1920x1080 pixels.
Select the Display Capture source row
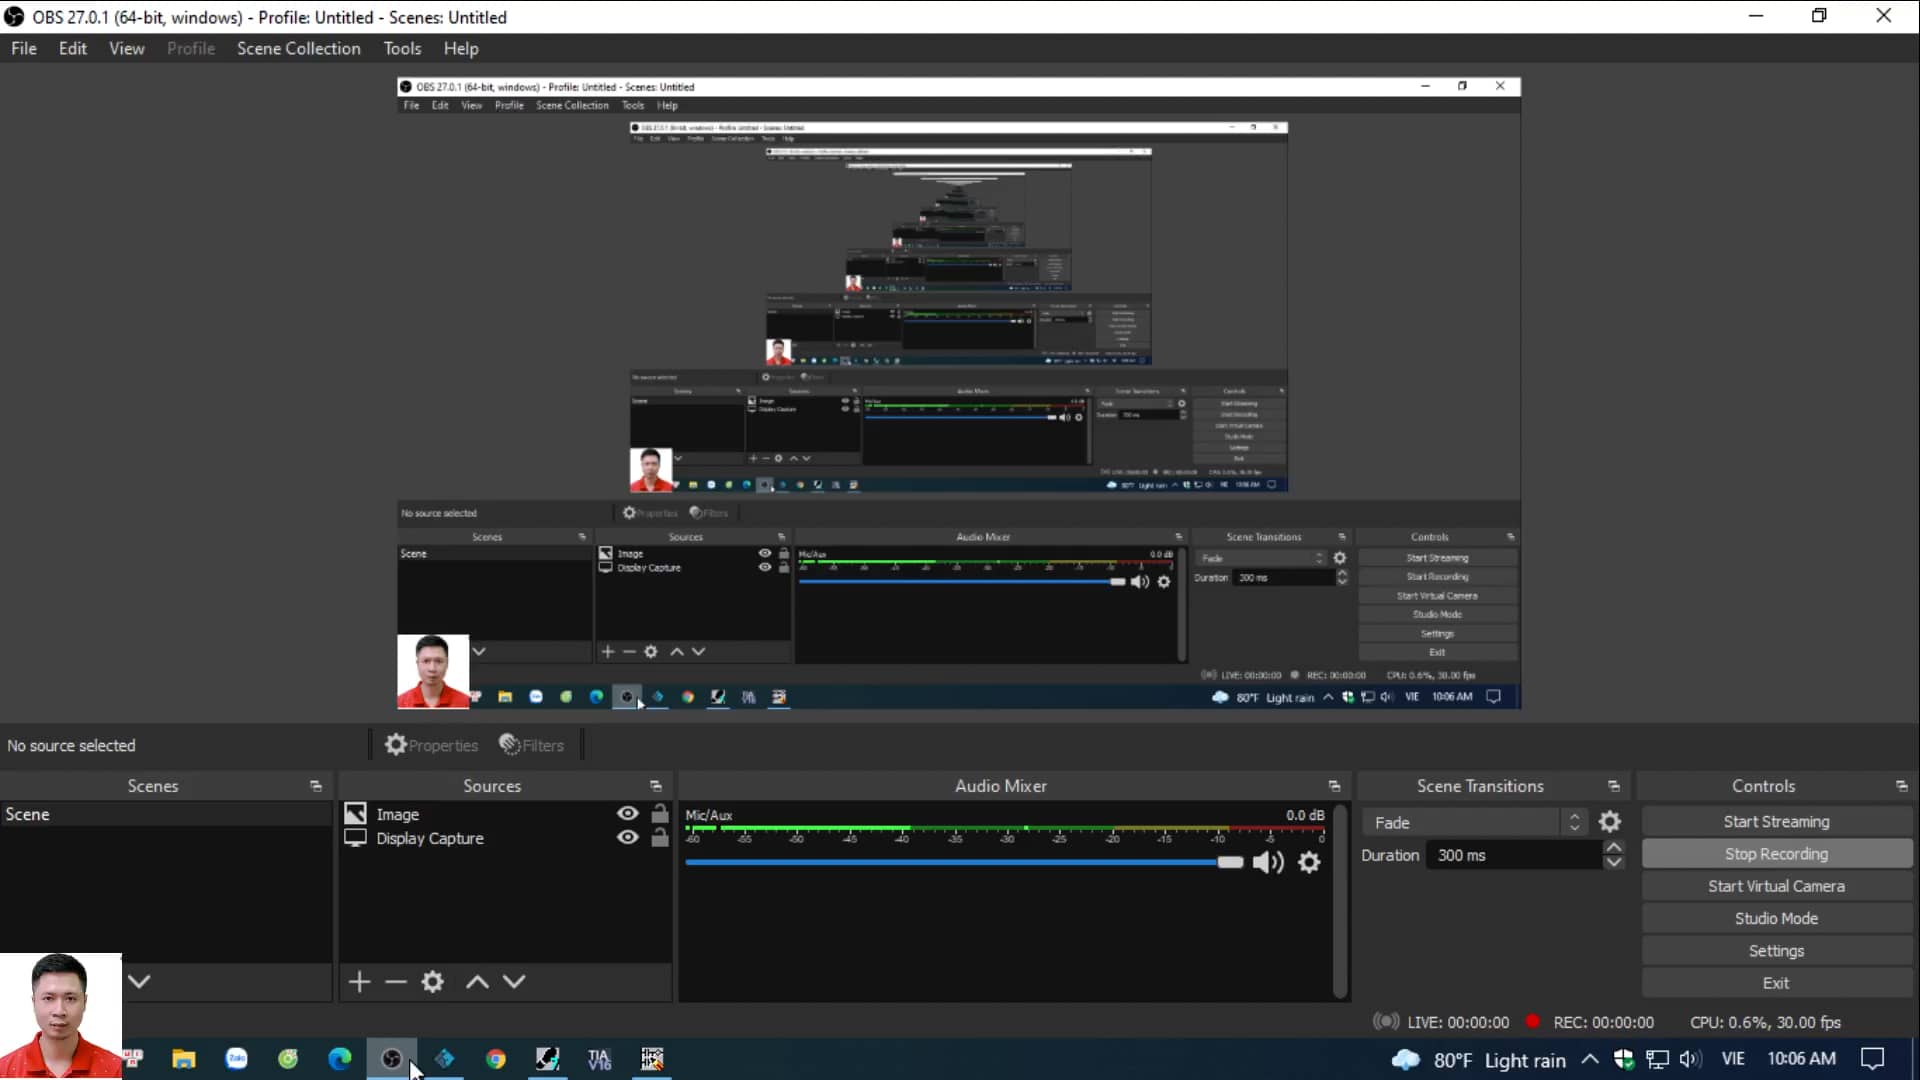tap(506, 838)
